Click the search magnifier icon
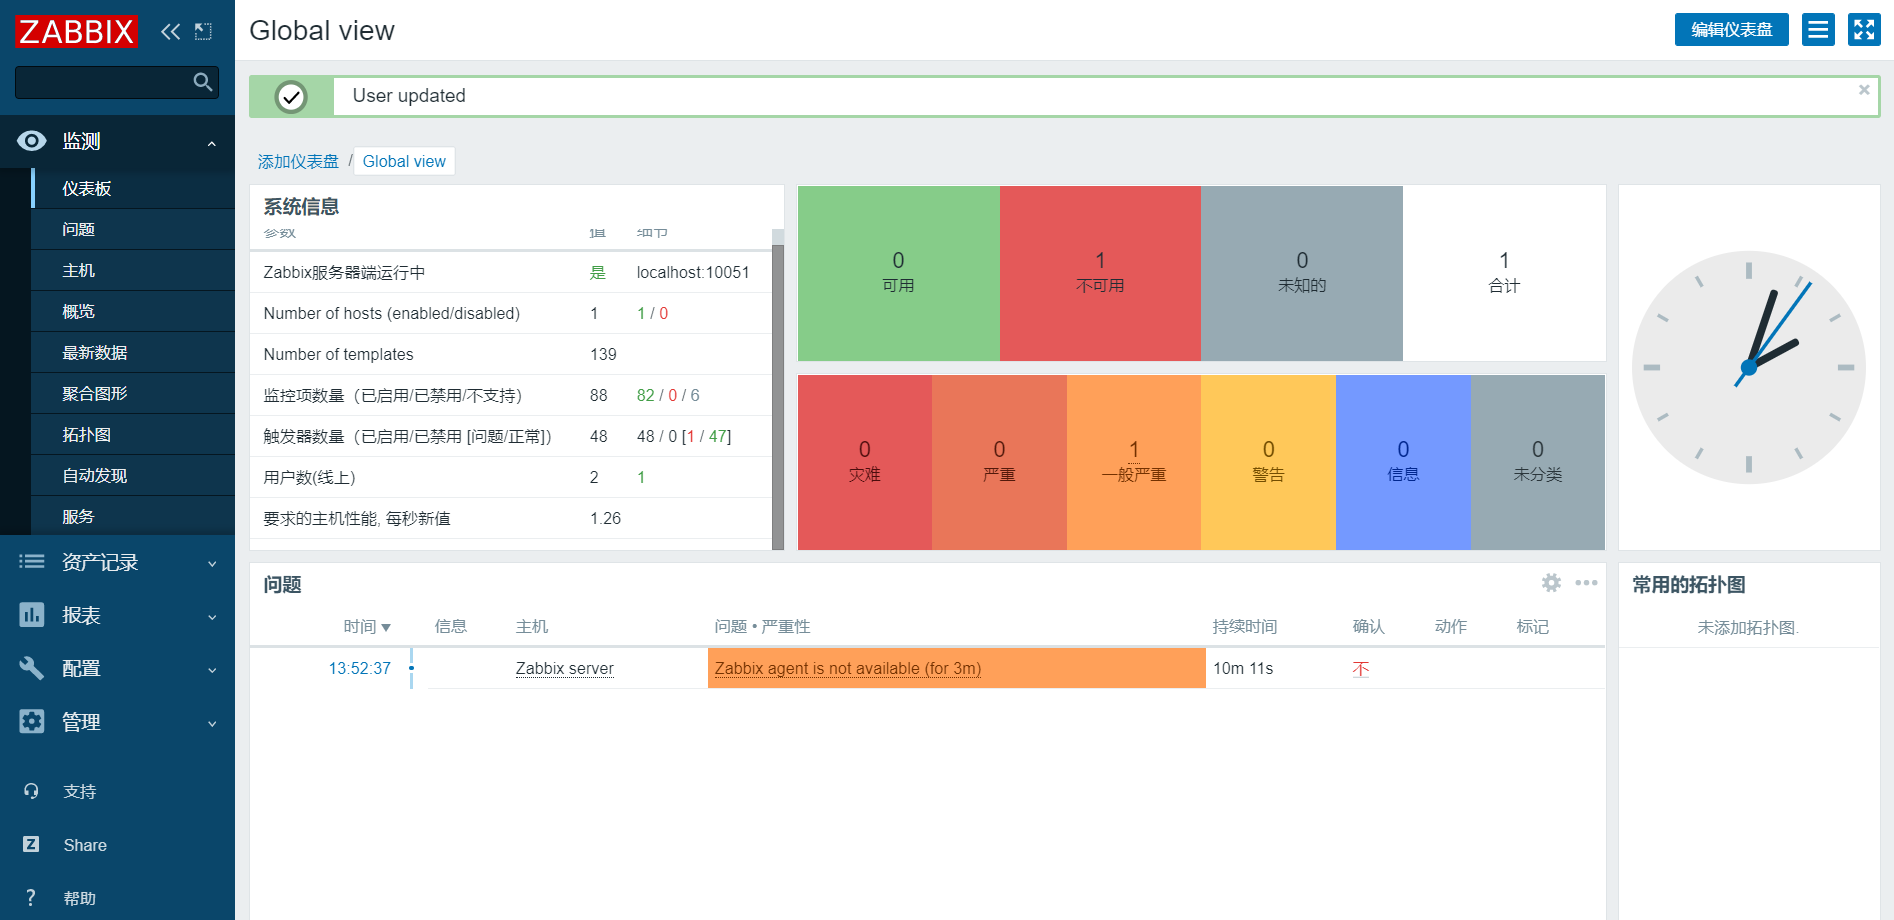The width and height of the screenshot is (1894, 920). click(203, 82)
